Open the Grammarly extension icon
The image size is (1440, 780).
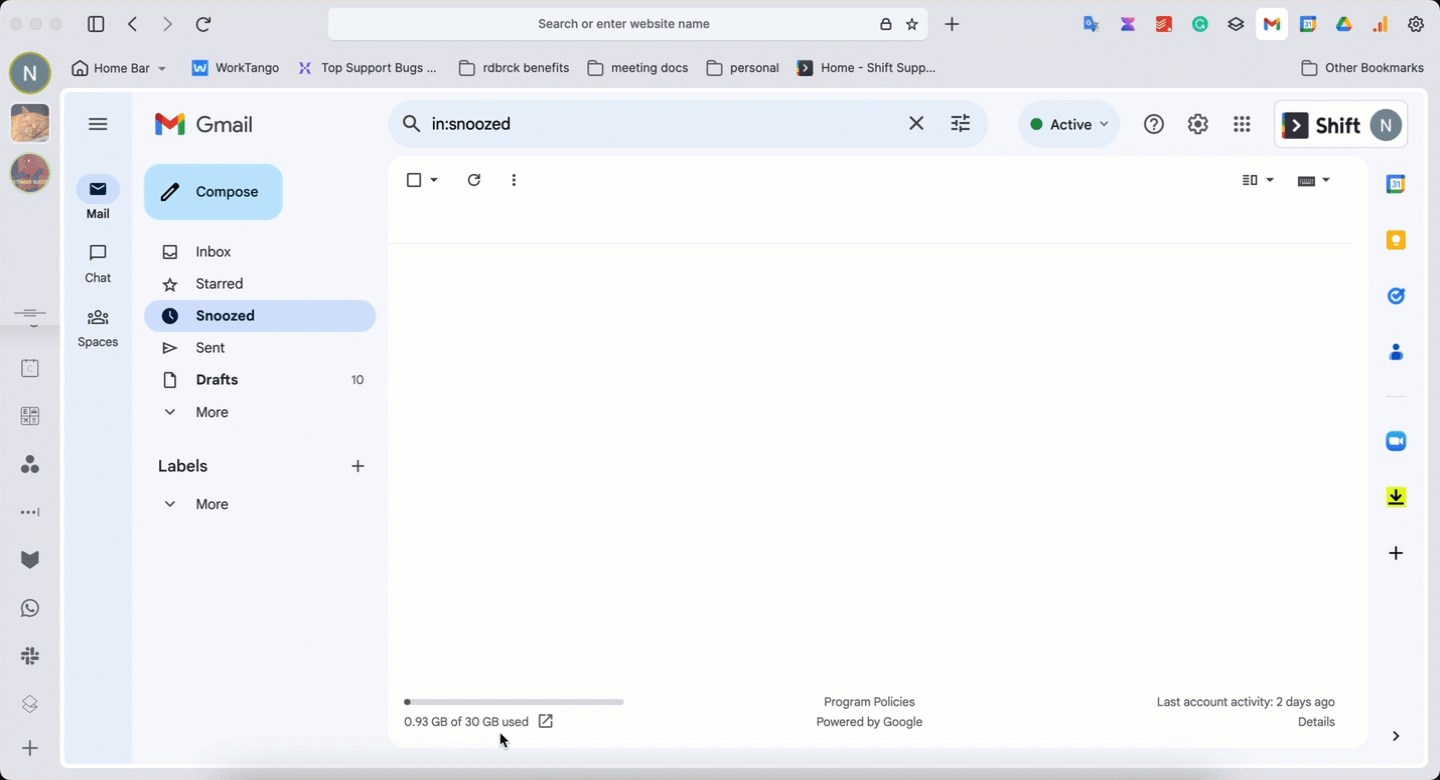pos(1200,24)
